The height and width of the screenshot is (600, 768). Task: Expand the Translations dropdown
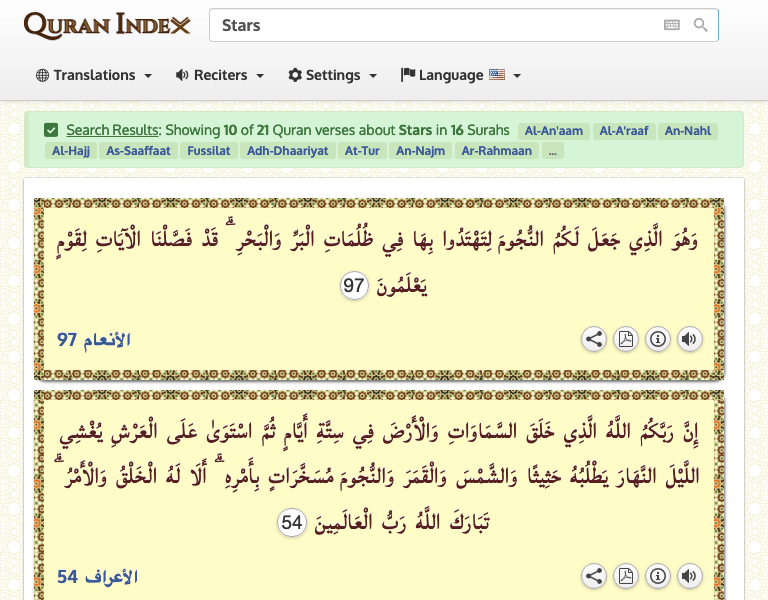94,75
